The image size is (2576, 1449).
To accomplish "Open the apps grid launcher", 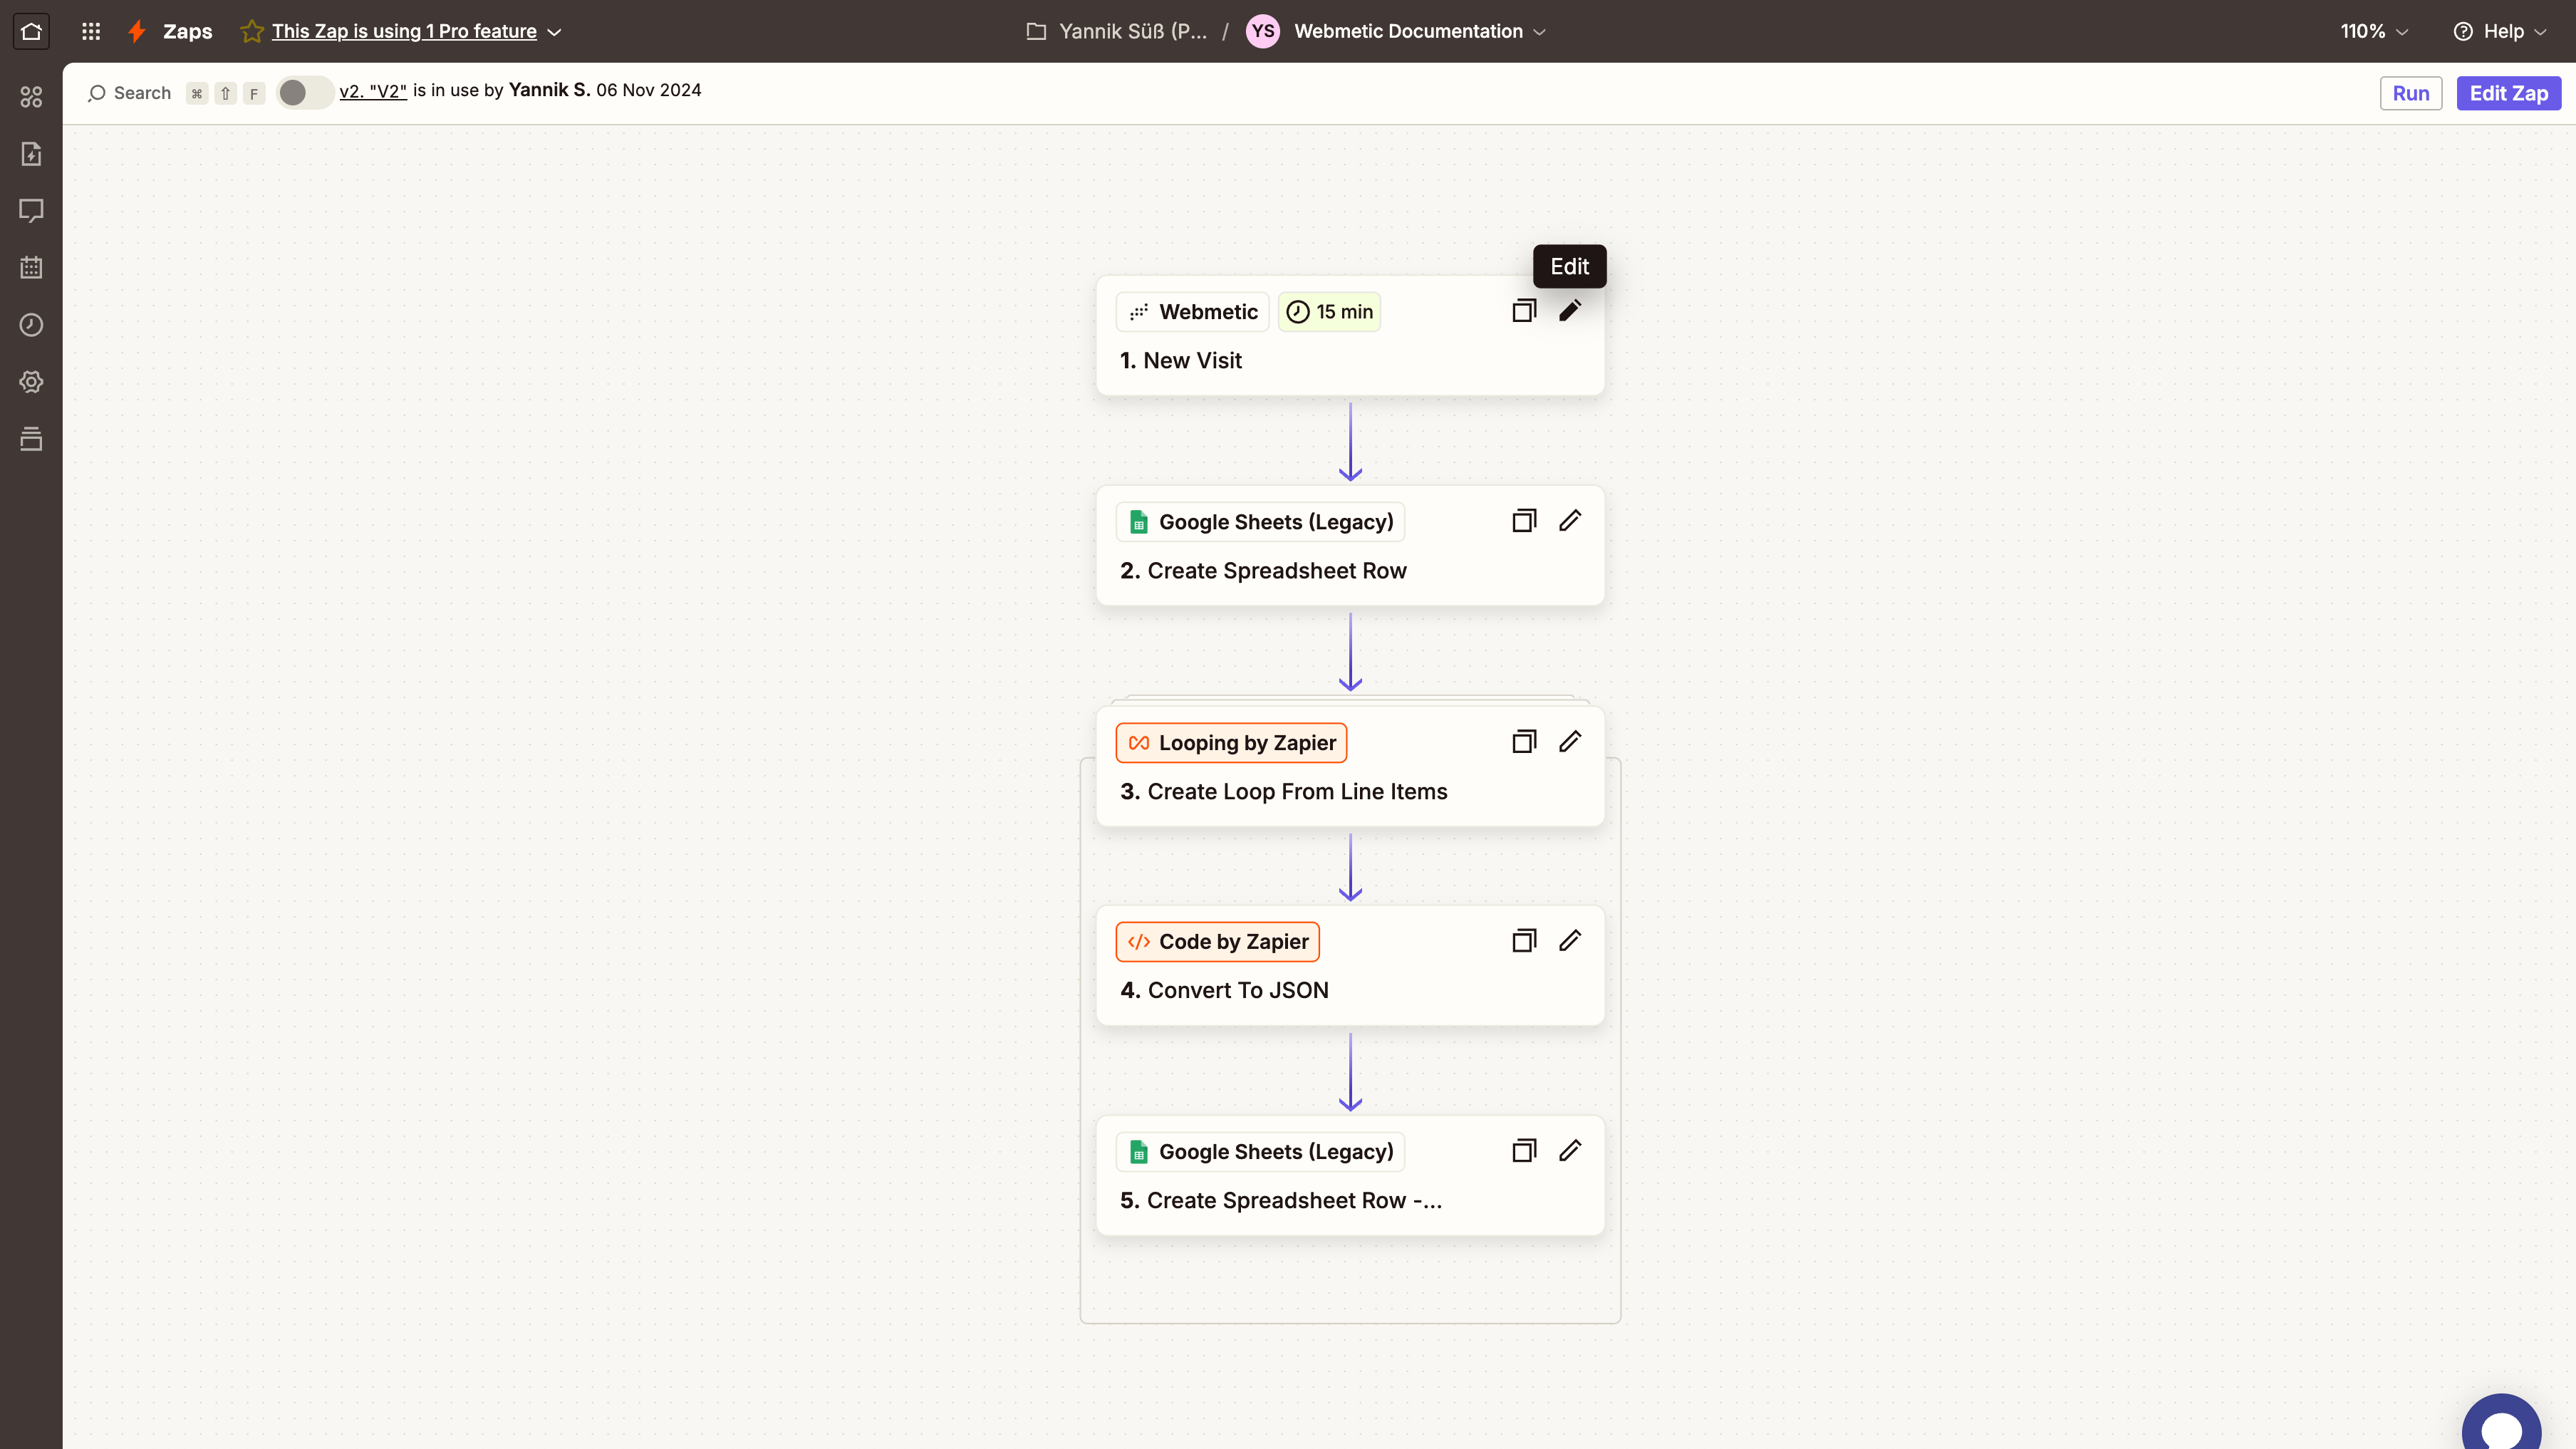I will coord(91,31).
